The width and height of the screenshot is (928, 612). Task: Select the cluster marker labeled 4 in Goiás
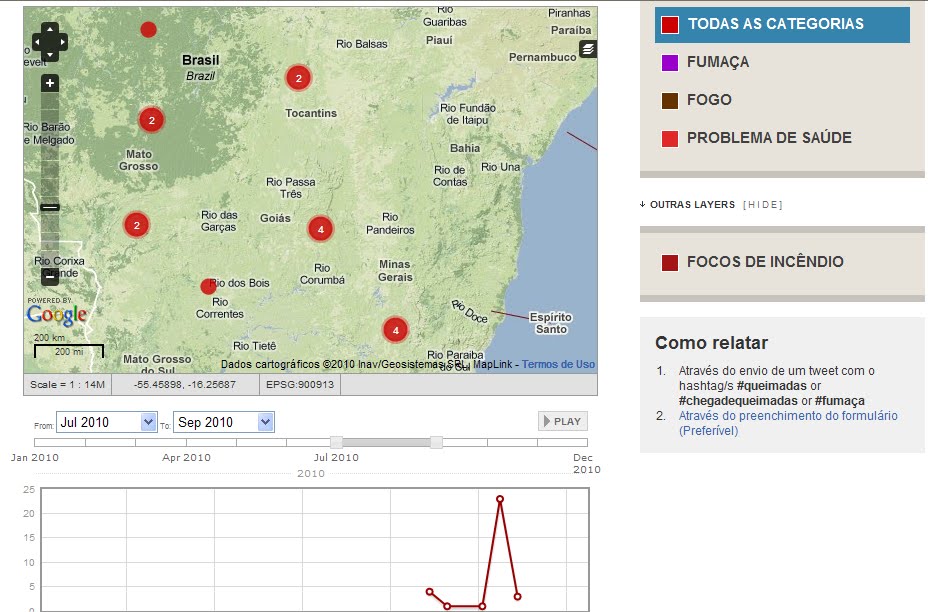click(321, 229)
